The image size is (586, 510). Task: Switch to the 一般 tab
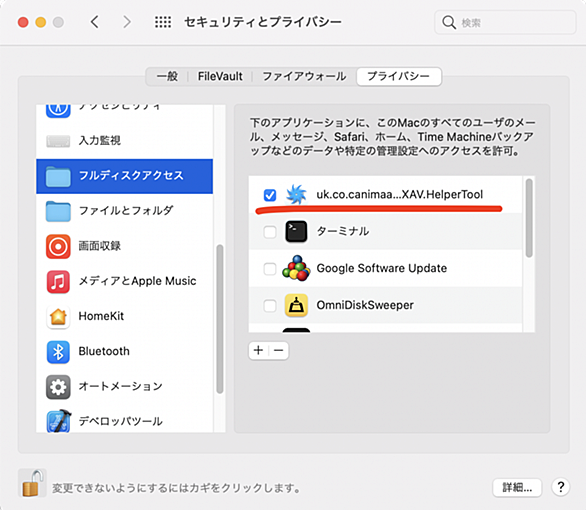[167, 77]
